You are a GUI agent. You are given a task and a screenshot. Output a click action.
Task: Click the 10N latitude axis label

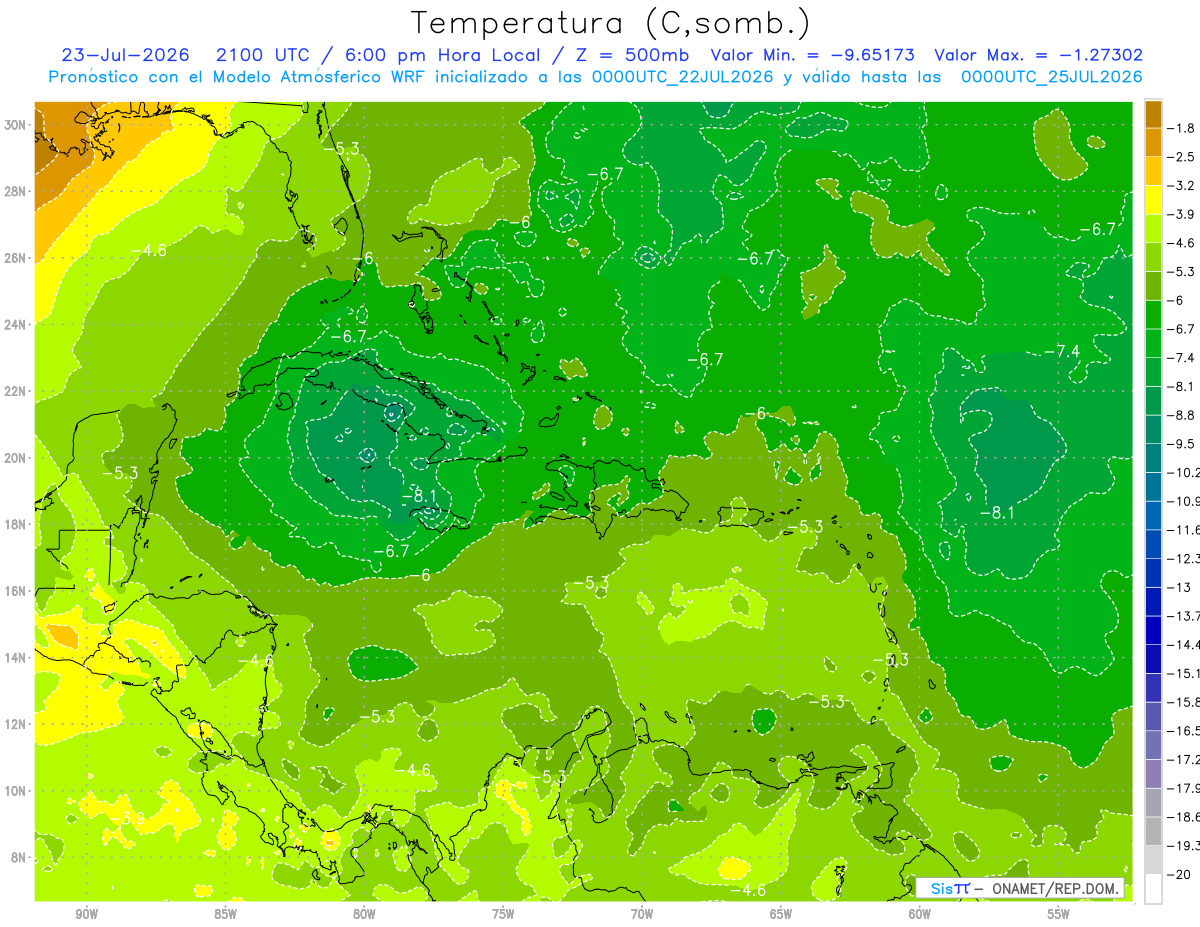(16, 790)
